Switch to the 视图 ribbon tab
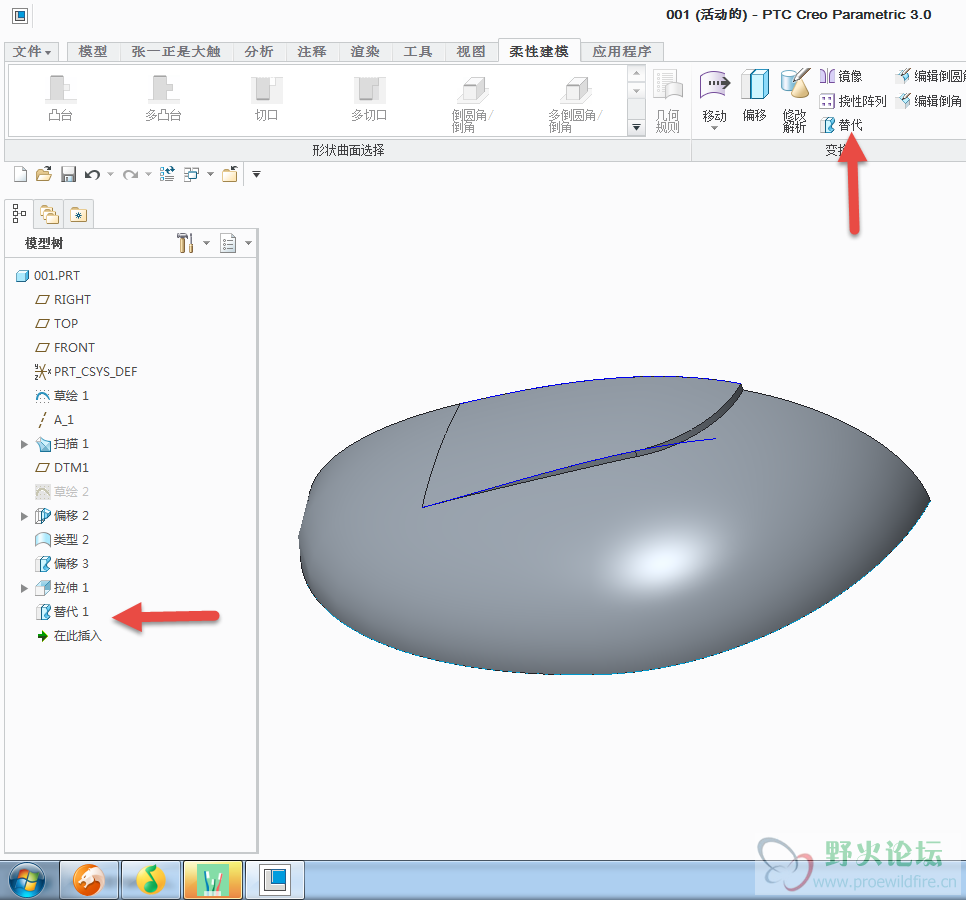This screenshot has height=900, width=966. [471, 51]
